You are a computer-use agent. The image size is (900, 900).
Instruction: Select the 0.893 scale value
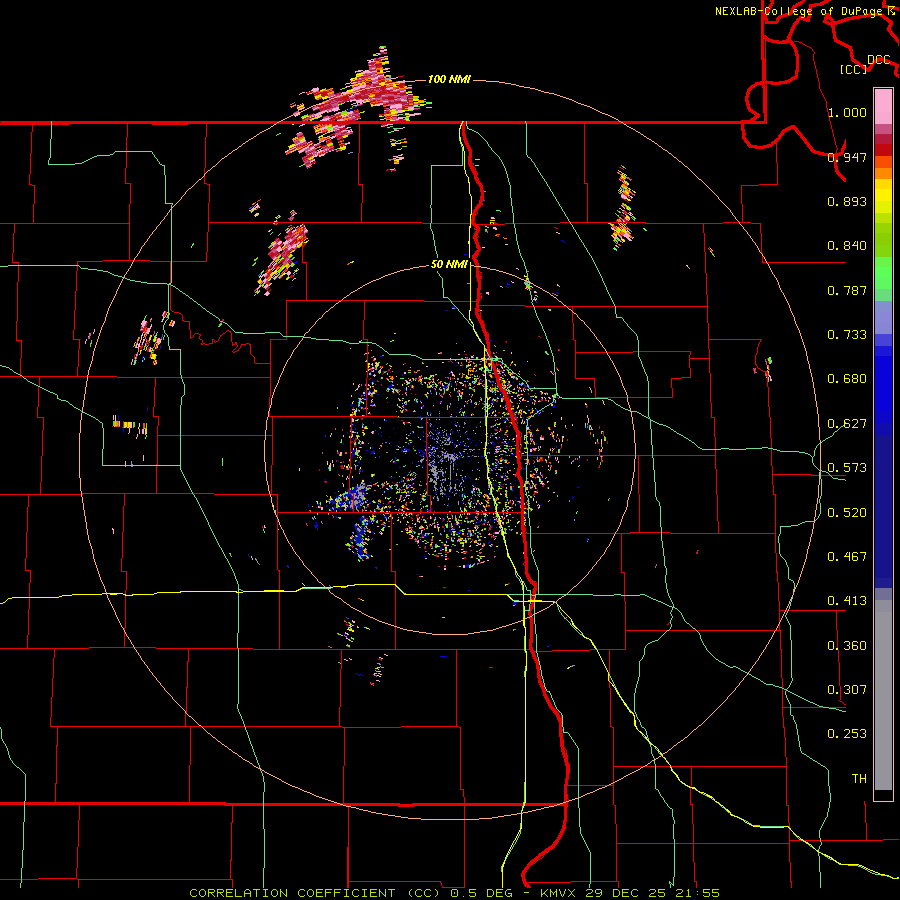pyautogui.click(x=847, y=201)
